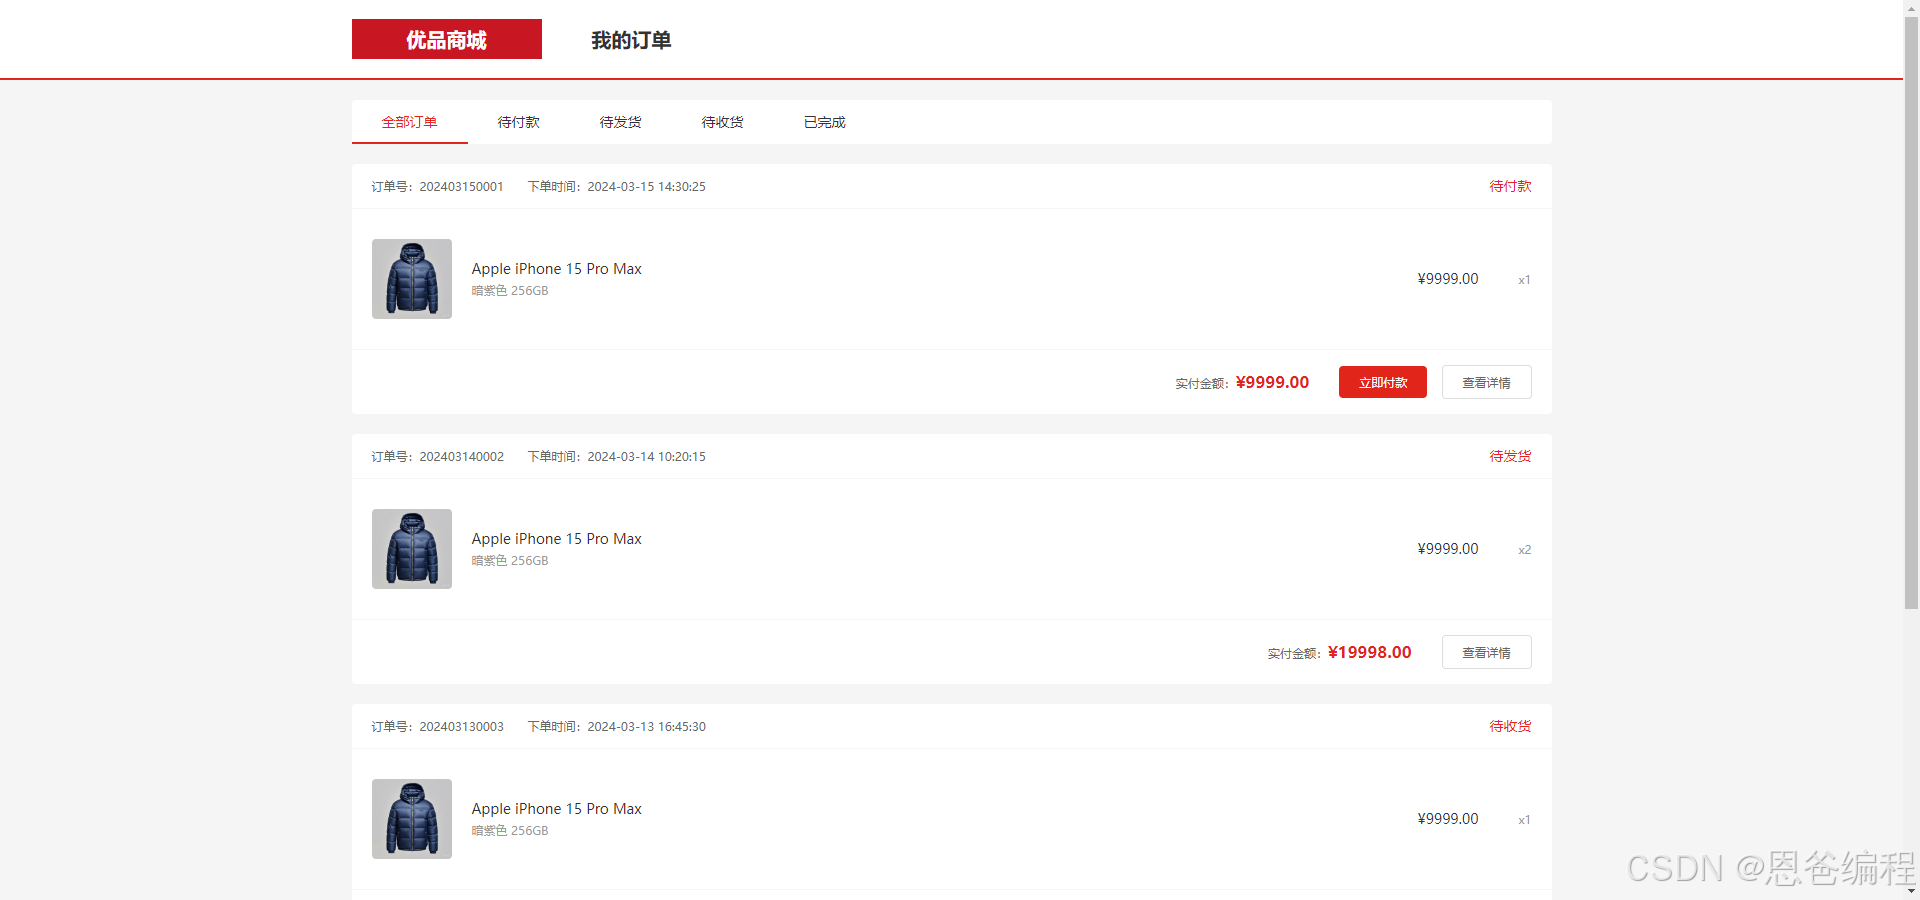The height and width of the screenshot is (900, 1920).
Task: Click the 待发货 status of second order
Action: point(1510,456)
